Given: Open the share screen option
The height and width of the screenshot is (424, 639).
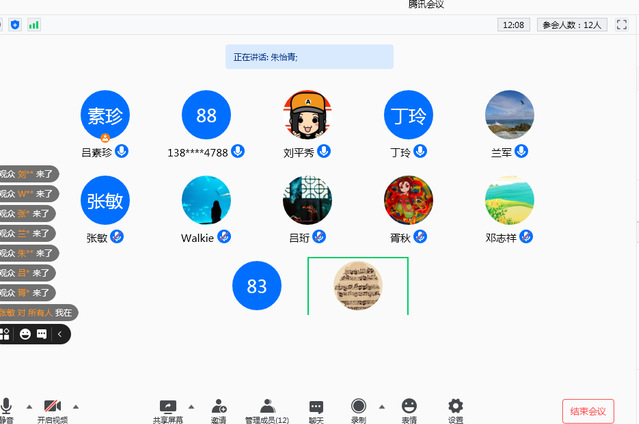Looking at the screenshot, I should [x=168, y=405].
